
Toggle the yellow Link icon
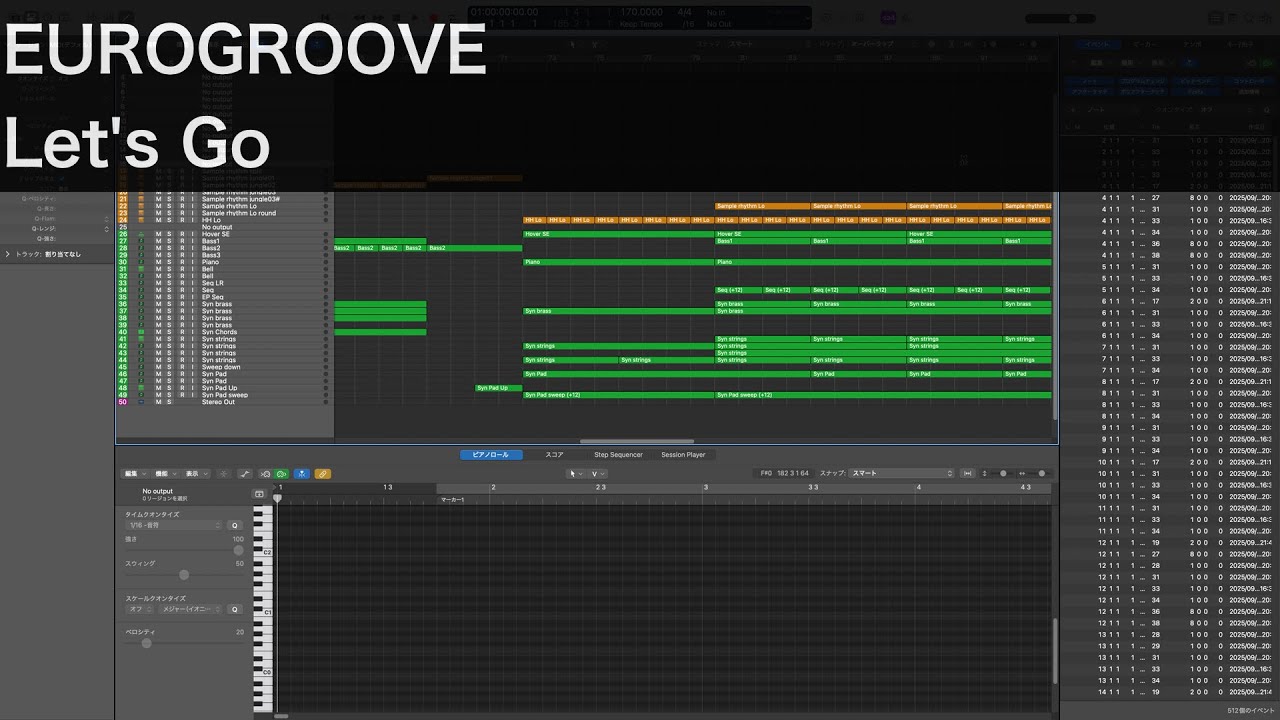[323, 474]
